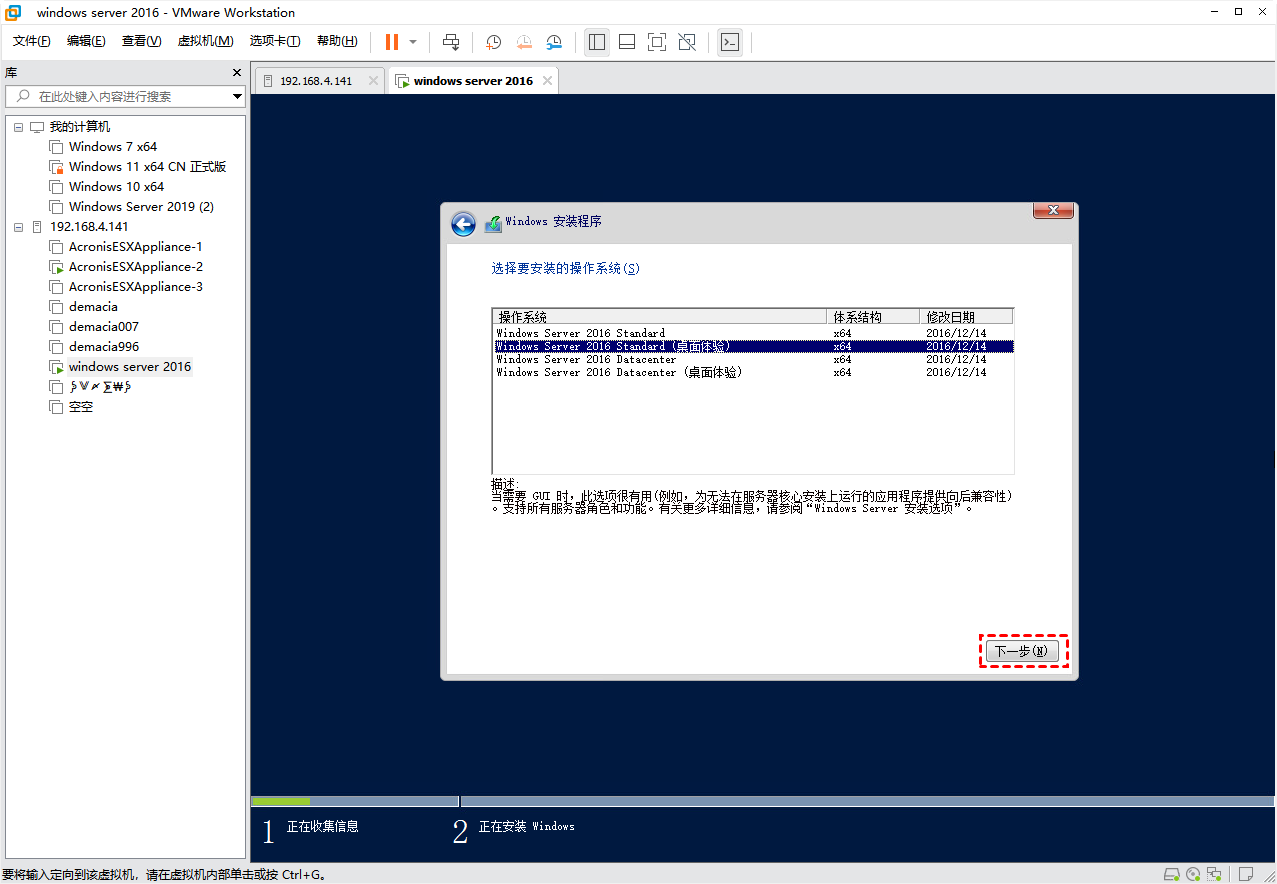Image resolution: width=1277 pixels, height=884 pixels.
Task: Go back using the installer's blue arrow
Action: 463,224
